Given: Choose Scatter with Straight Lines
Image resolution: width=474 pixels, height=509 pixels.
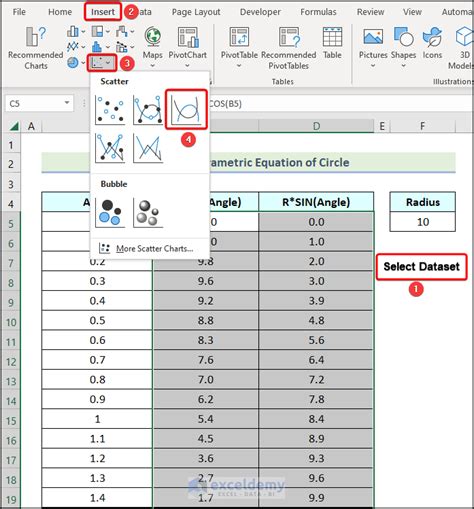Looking at the screenshot, I should (148, 148).
